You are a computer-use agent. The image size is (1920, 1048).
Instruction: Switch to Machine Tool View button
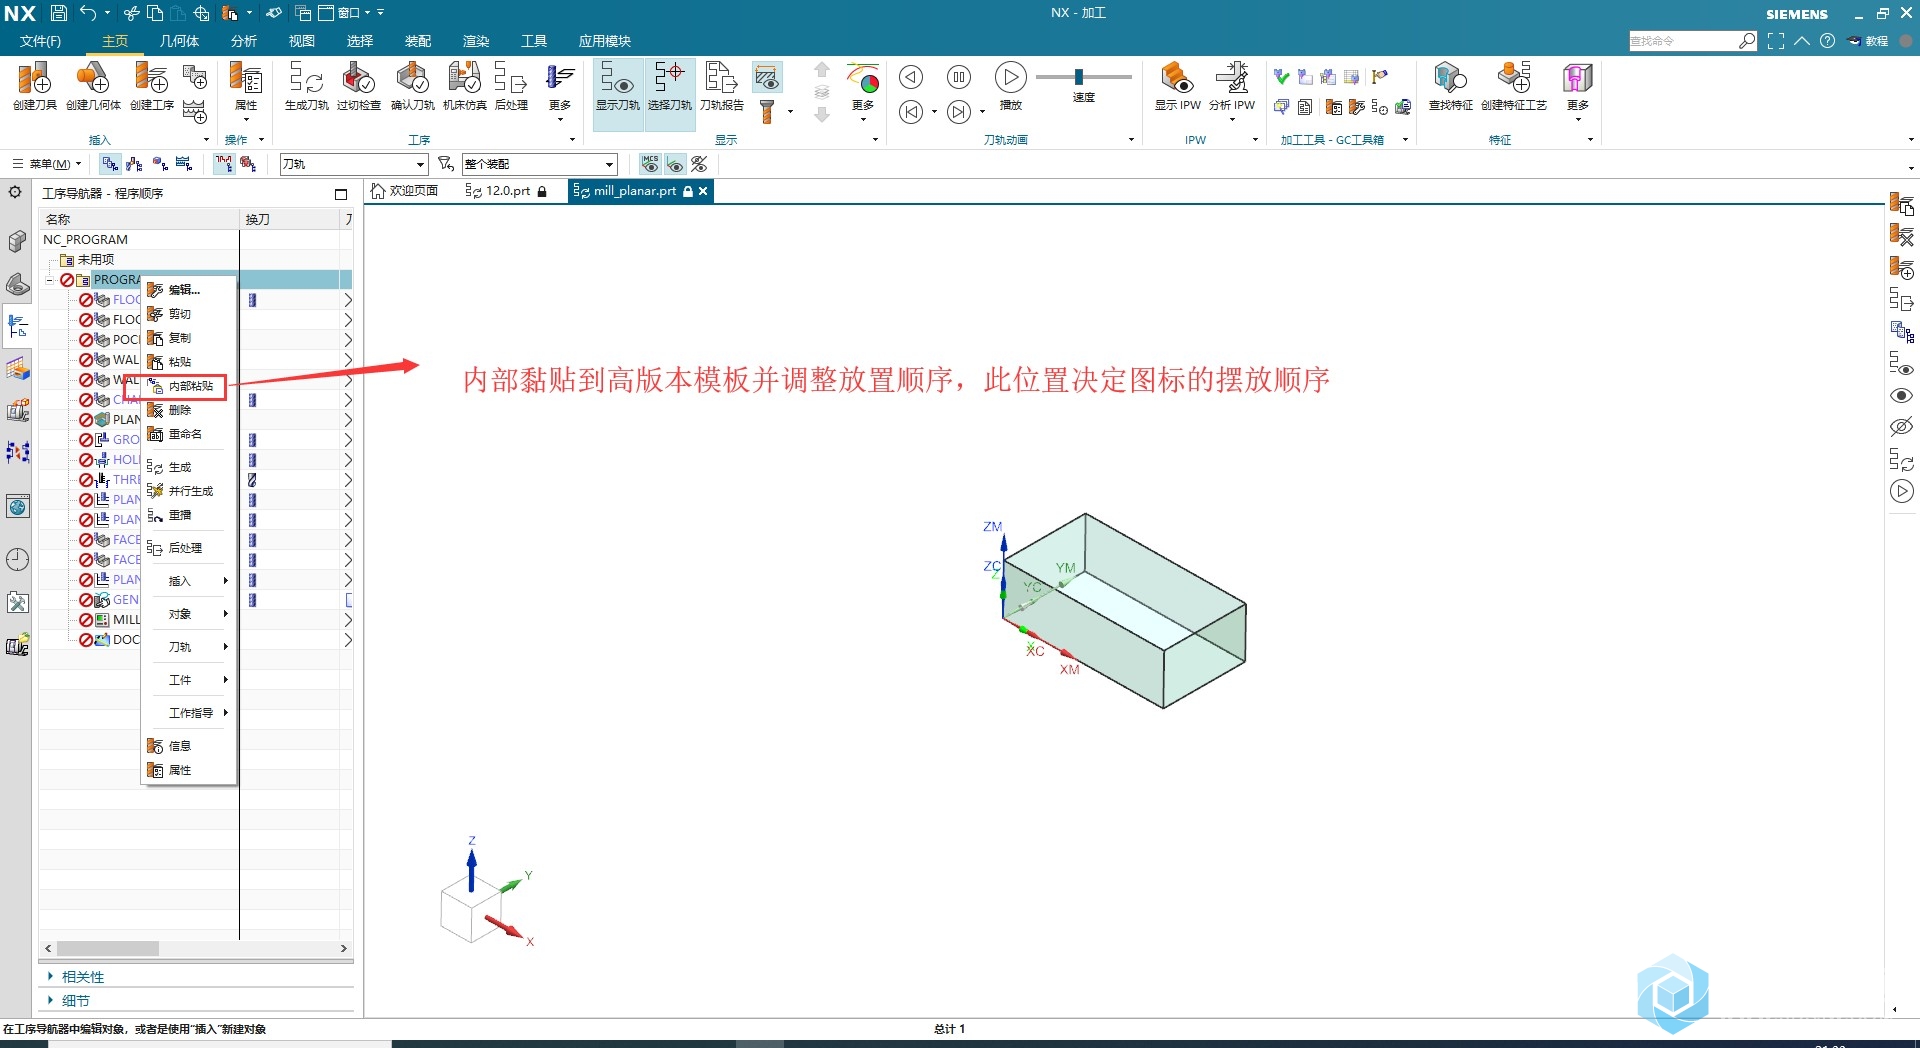click(134, 164)
